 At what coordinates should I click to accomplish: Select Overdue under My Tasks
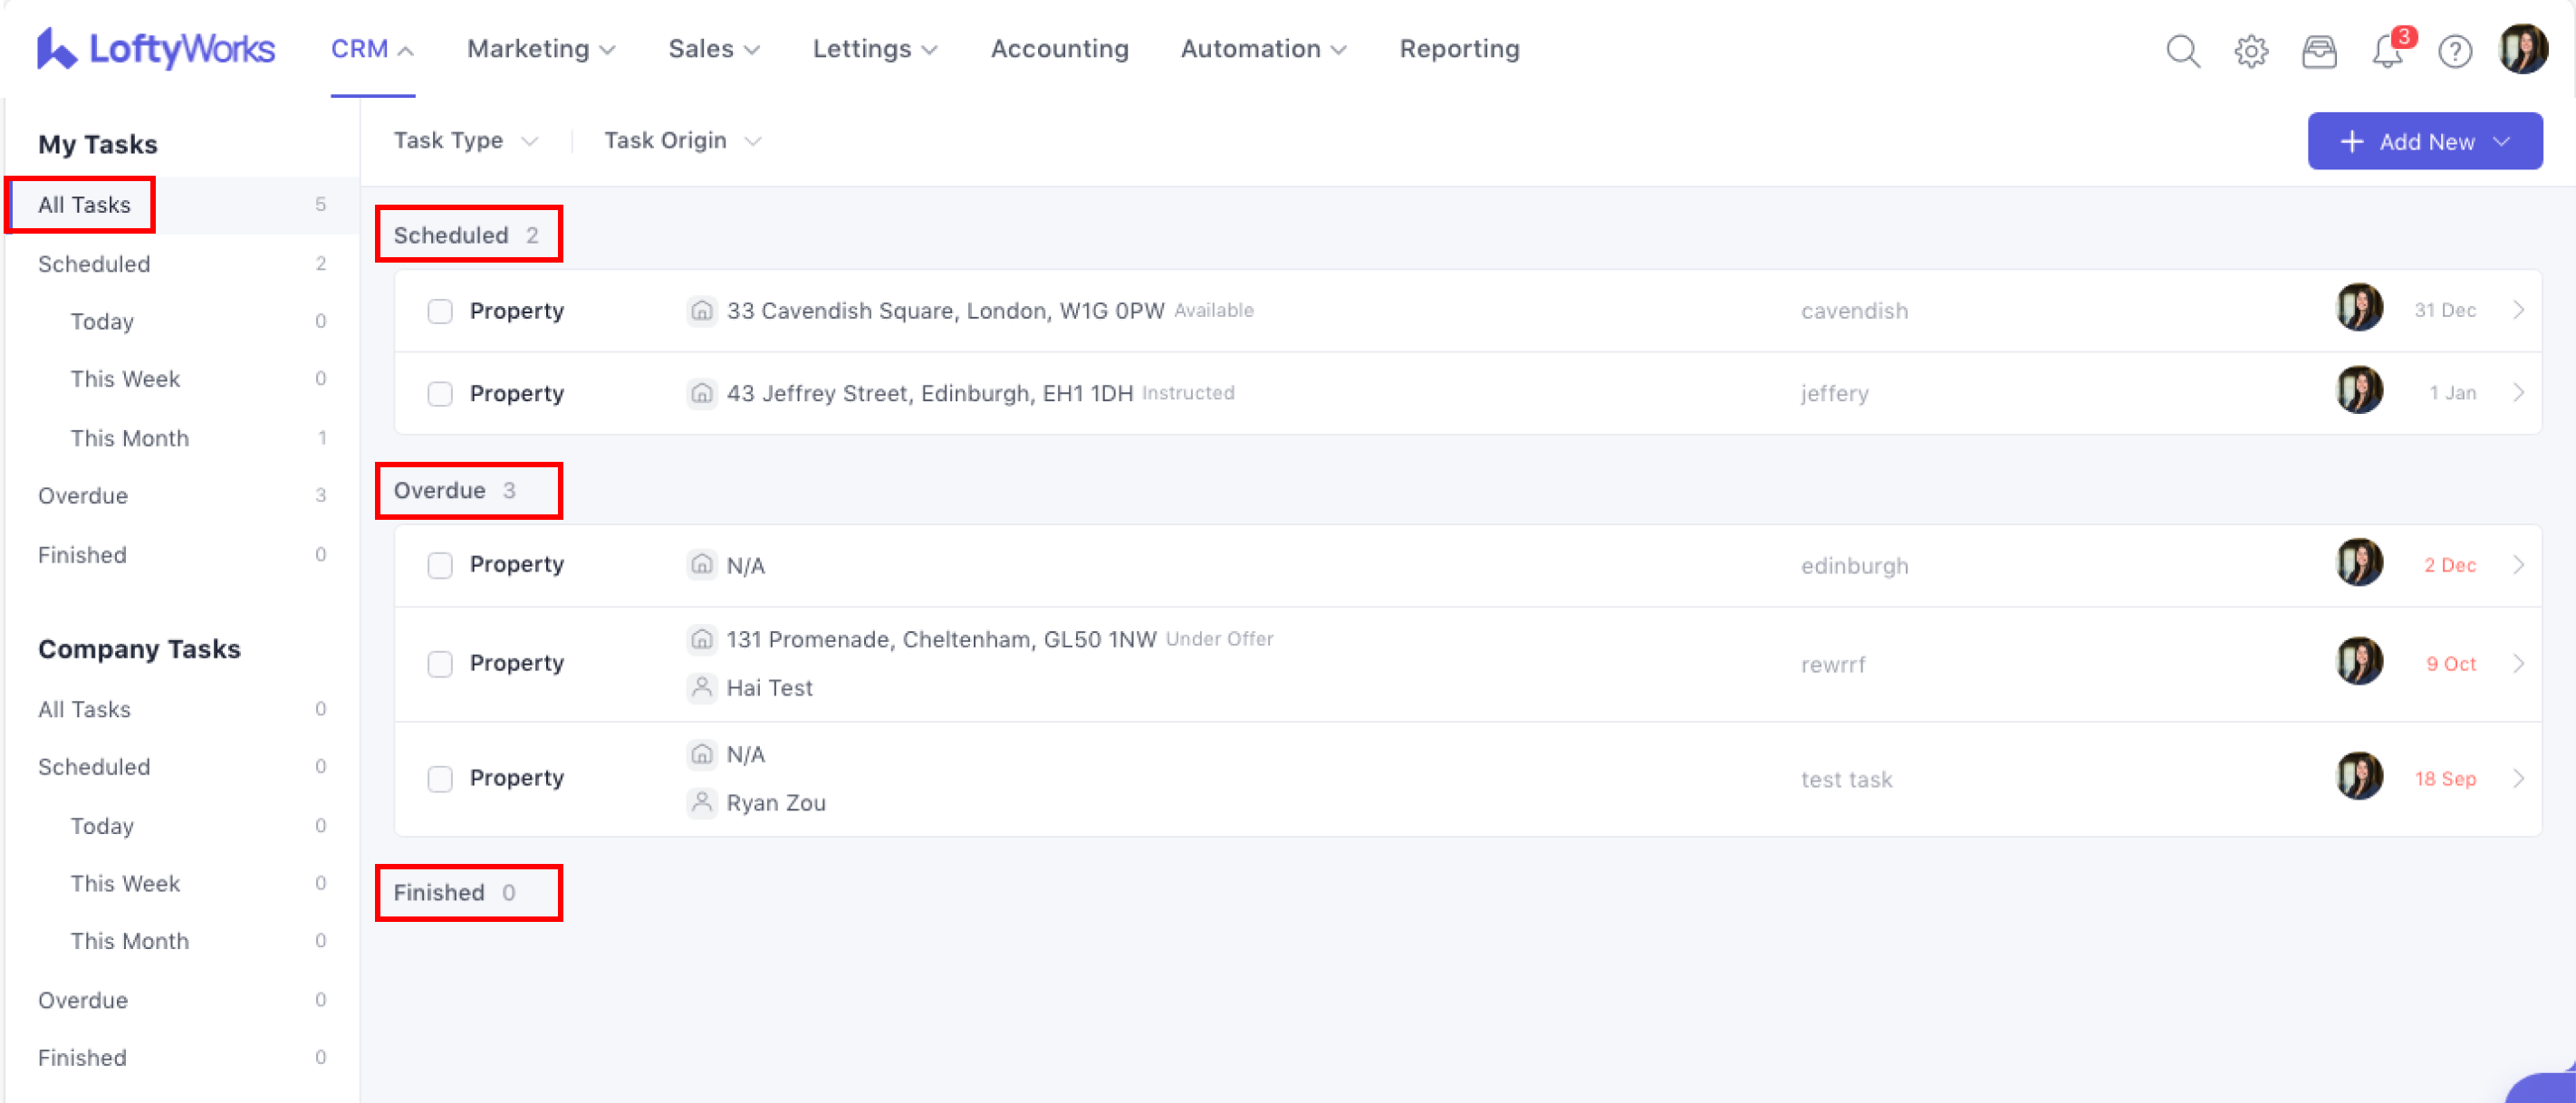pyautogui.click(x=83, y=496)
